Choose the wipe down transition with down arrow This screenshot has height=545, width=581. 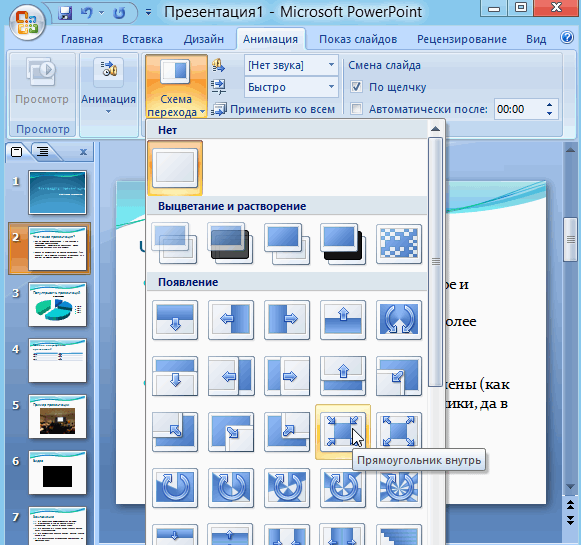pyautogui.click(x=175, y=320)
